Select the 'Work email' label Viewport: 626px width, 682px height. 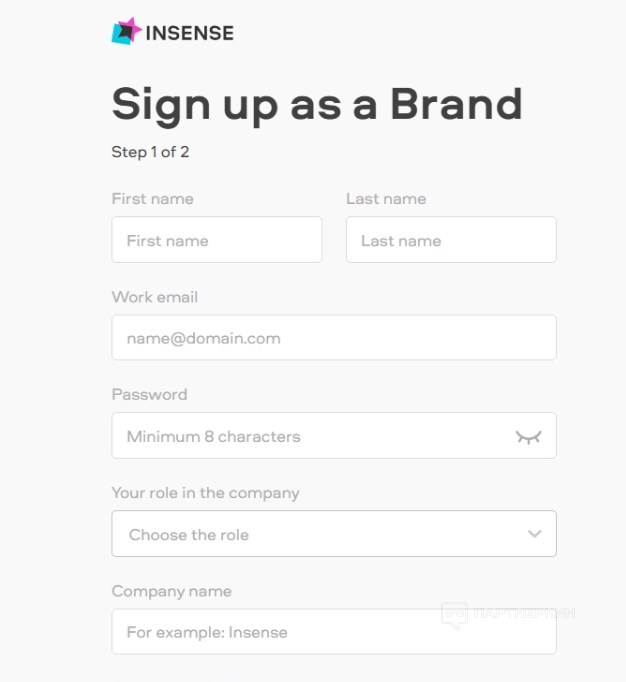155,297
